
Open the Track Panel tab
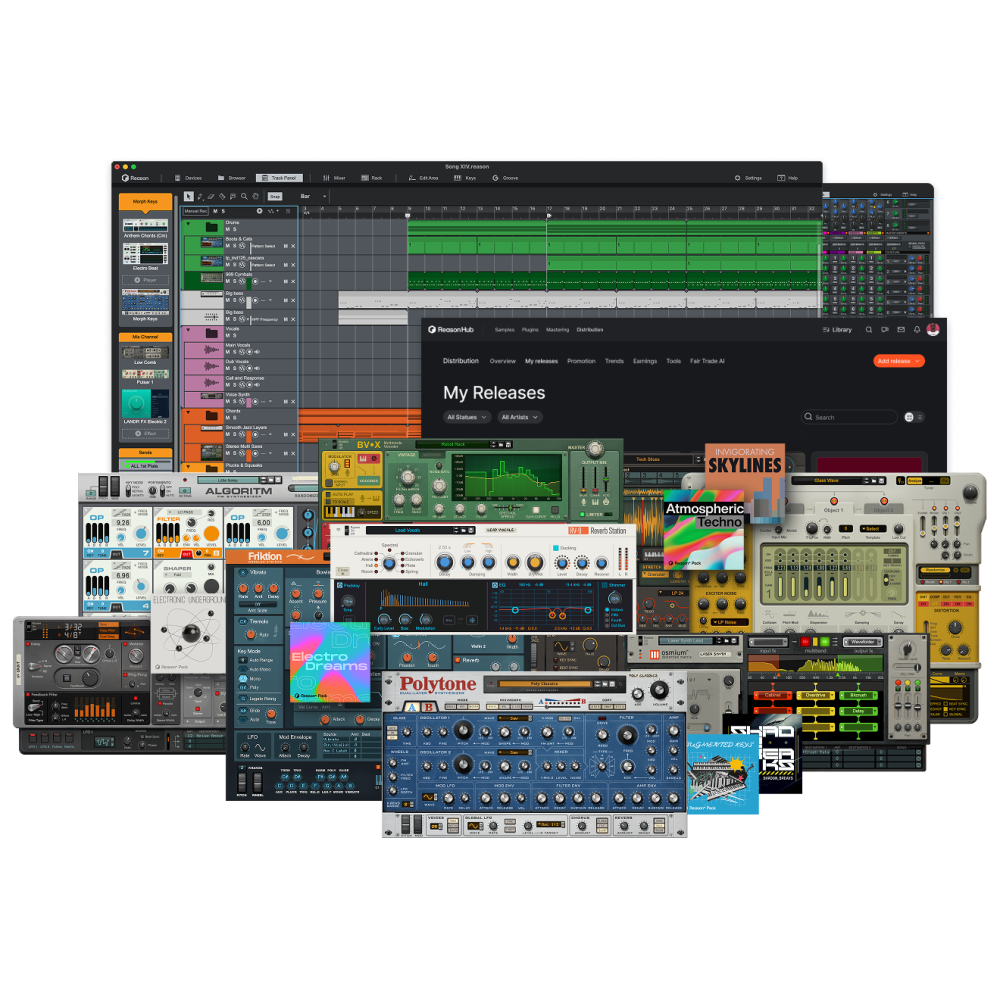pos(279,178)
